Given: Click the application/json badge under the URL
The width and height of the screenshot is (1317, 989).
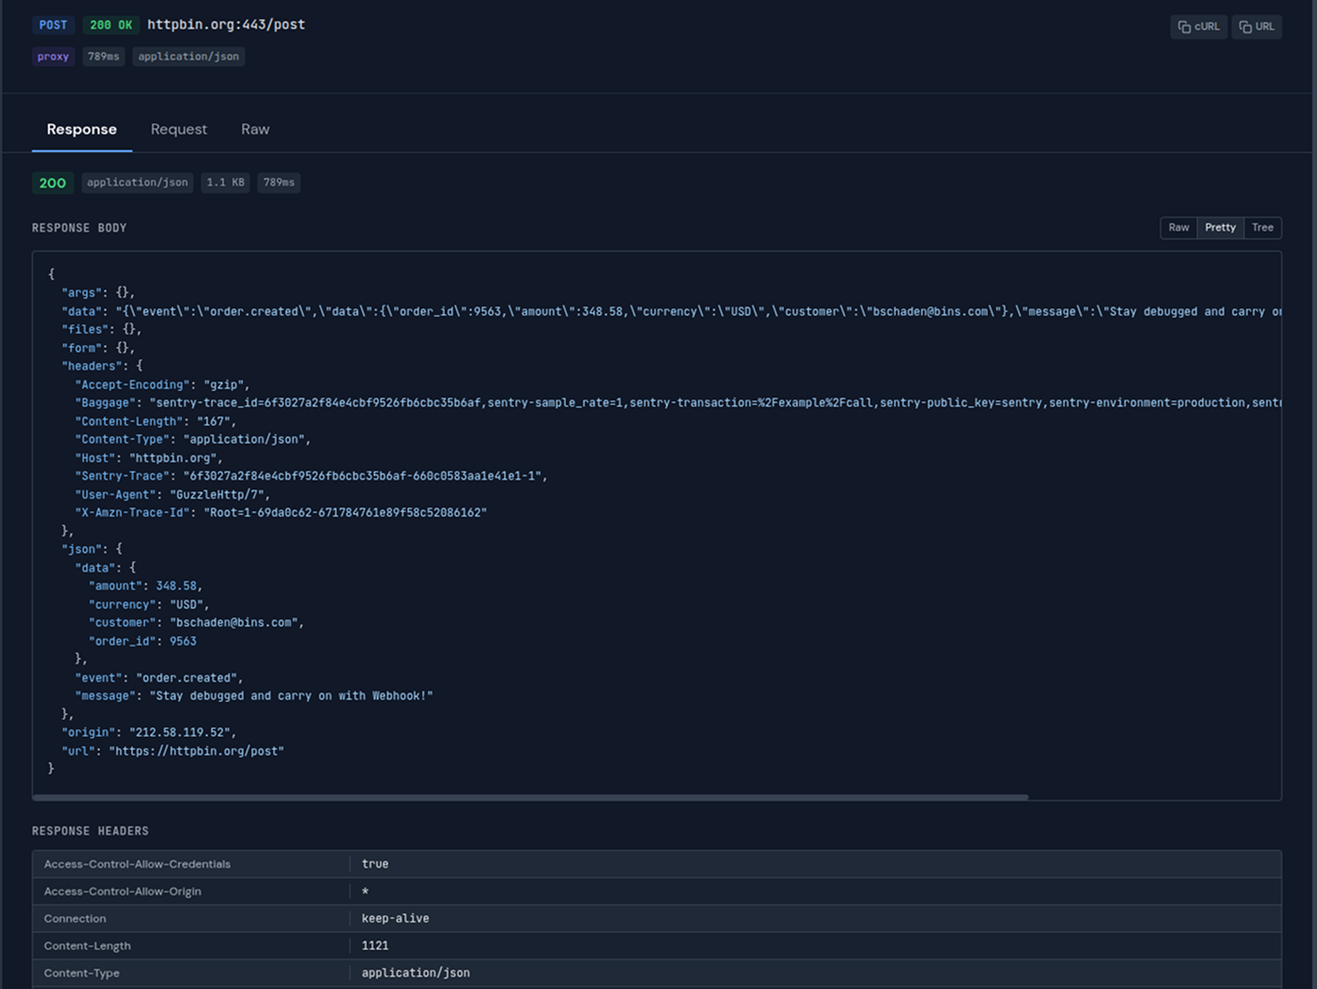Looking at the screenshot, I should (188, 56).
